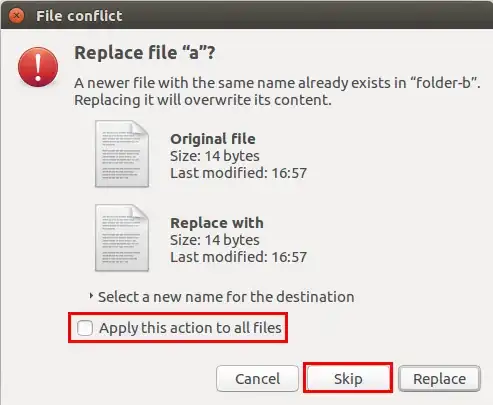Image resolution: width=493 pixels, height=405 pixels.
Task: Click the 'Replace file "a"?' heading
Action: (x=145, y=53)
